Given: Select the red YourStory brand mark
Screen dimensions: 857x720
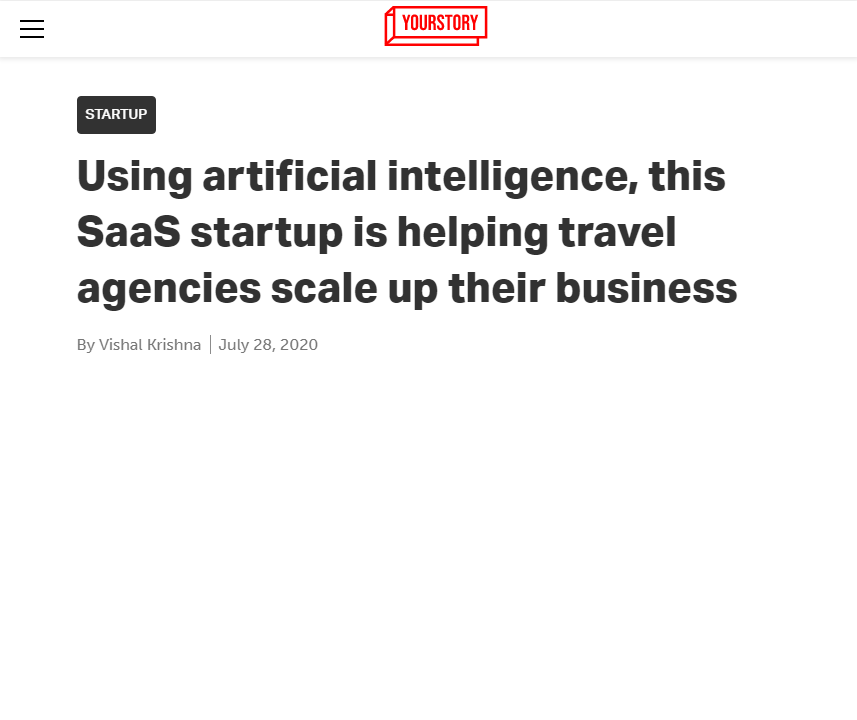Looking at the screenshot, I should 435,26.
